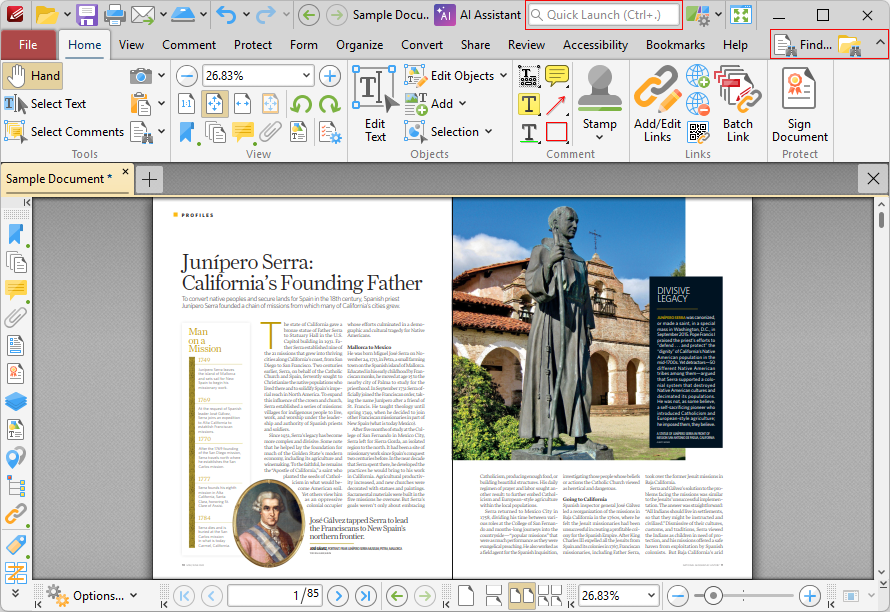Select the Hand tool

pyautogui.click(x=32, y=76)
